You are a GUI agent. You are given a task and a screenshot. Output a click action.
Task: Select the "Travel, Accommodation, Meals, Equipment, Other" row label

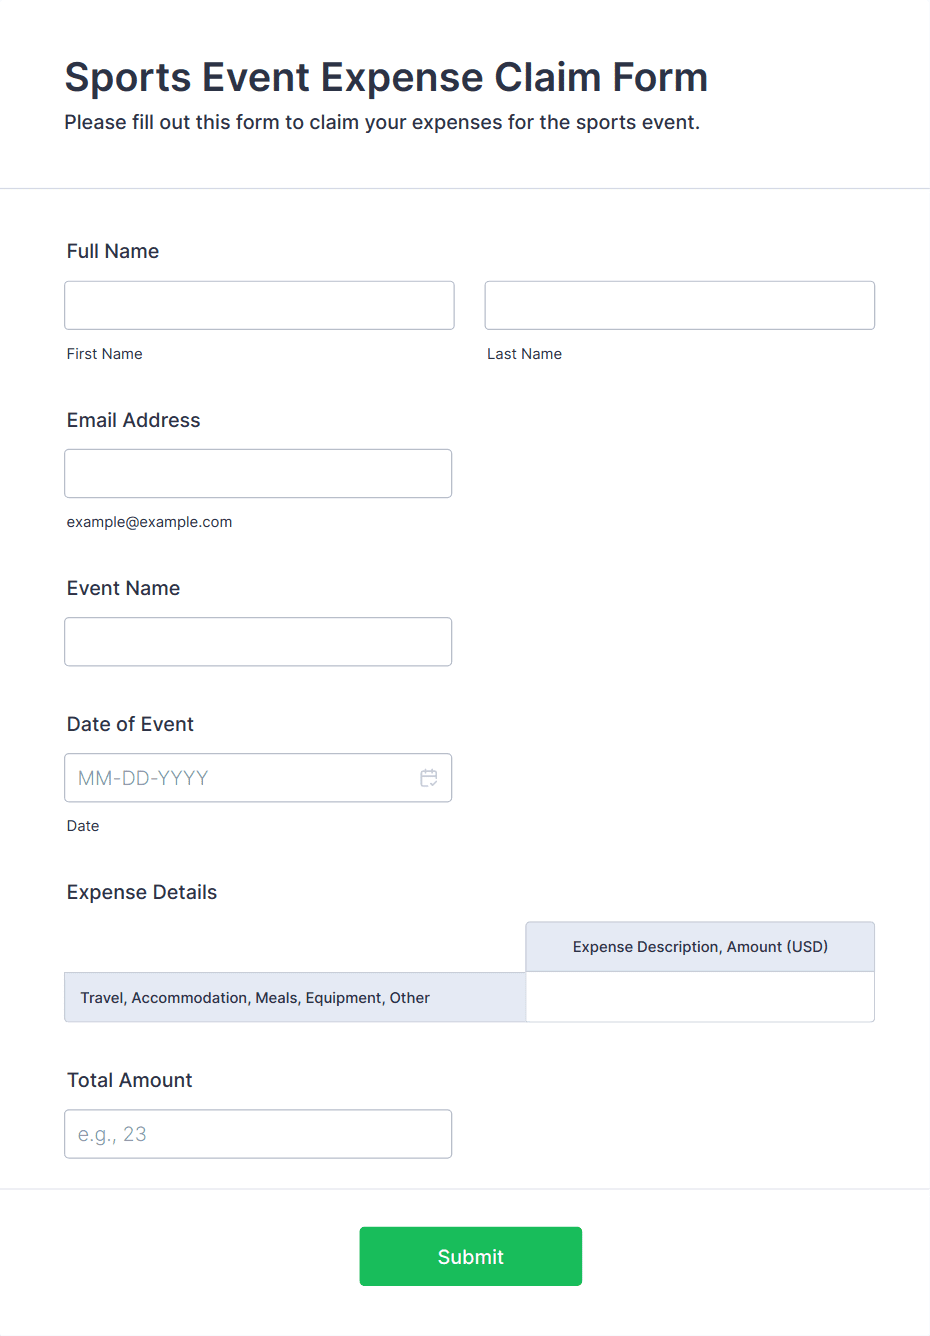point(255,998)
